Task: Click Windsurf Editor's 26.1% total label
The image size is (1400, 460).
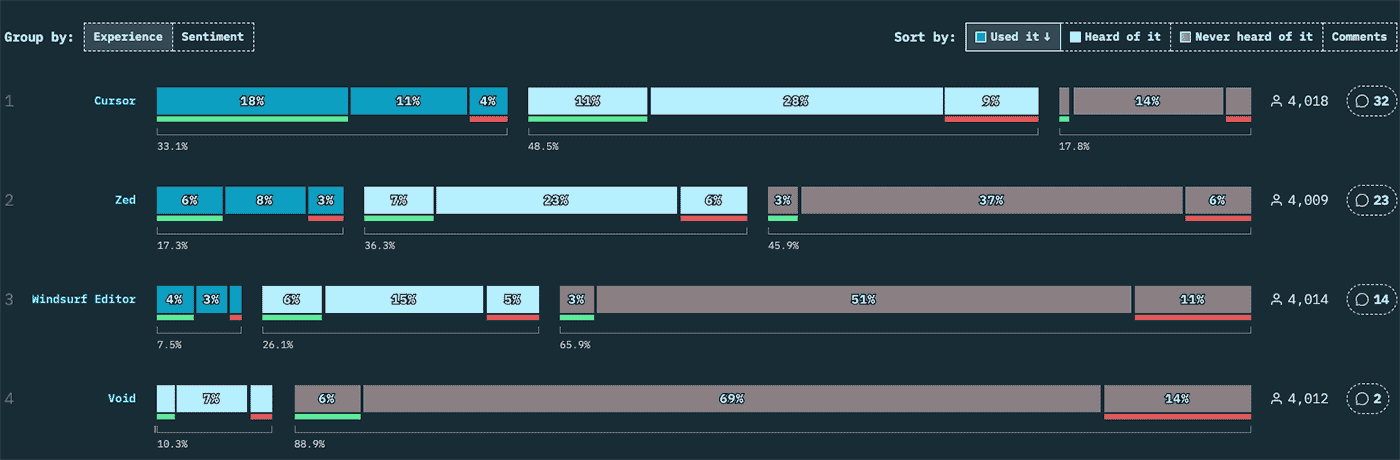Action: (277, 344)
